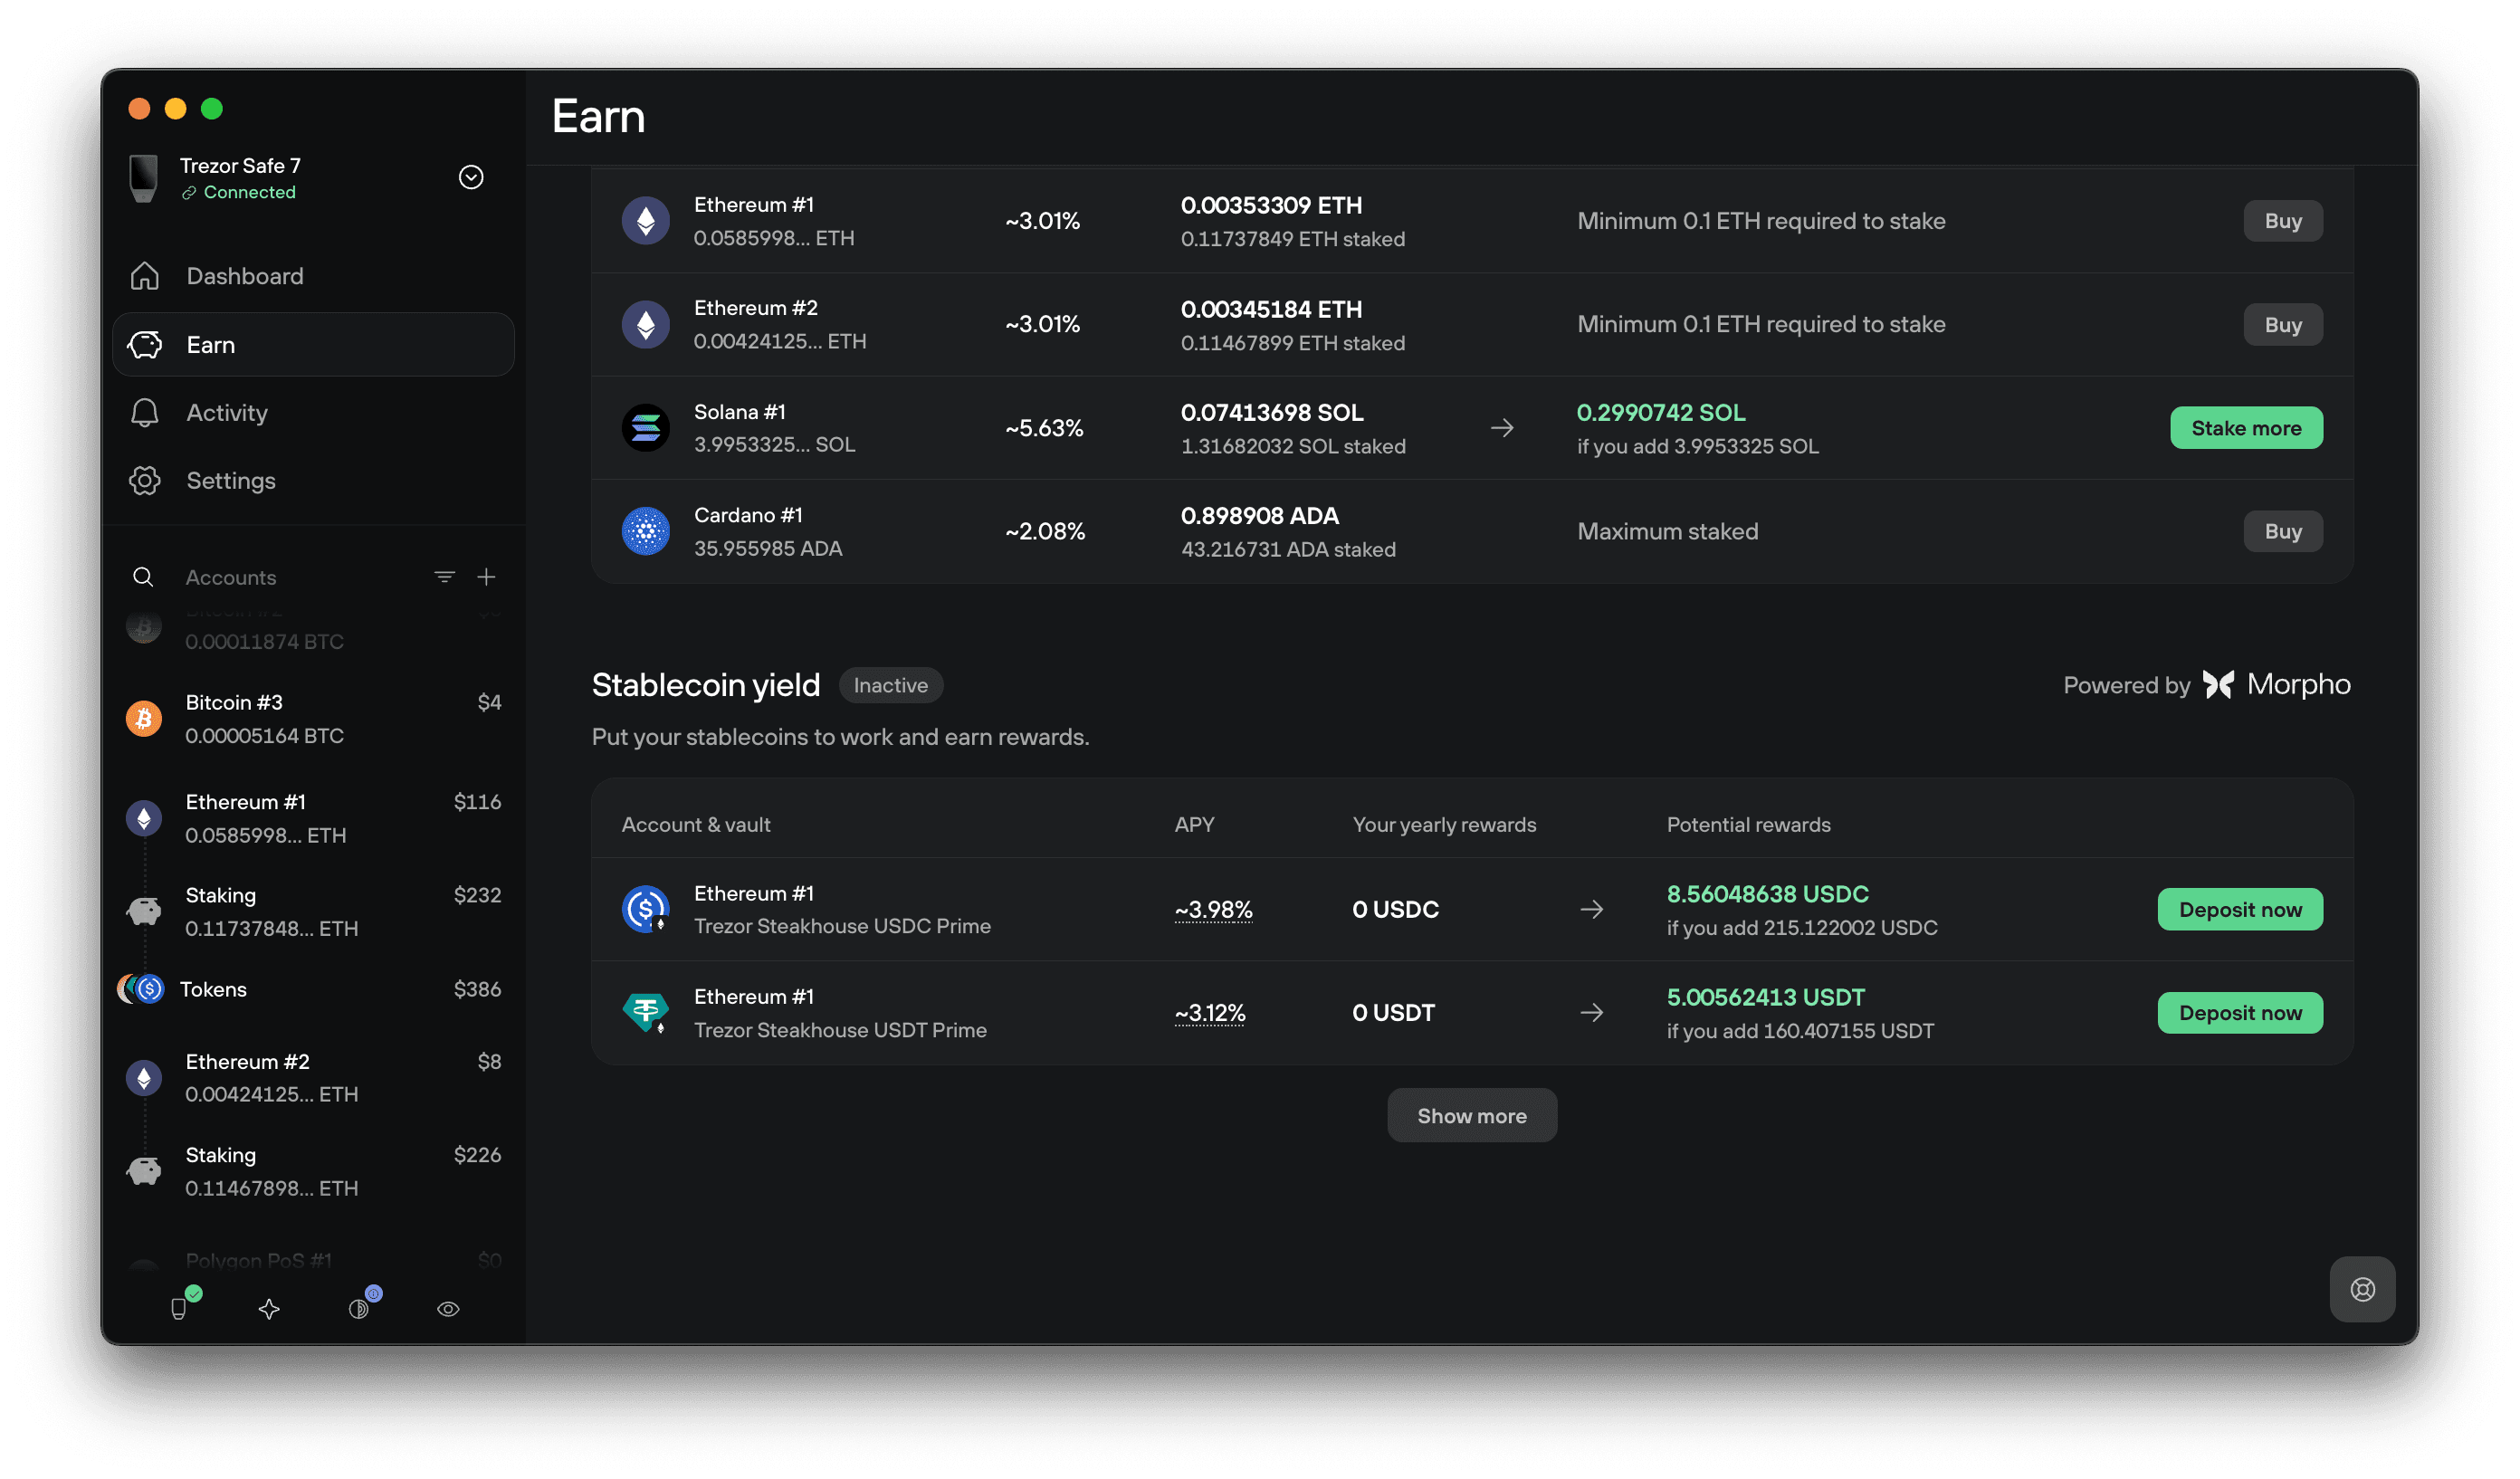
Task: Click the ~3.12% APY value for USDT
Action: (1210, 1012)
